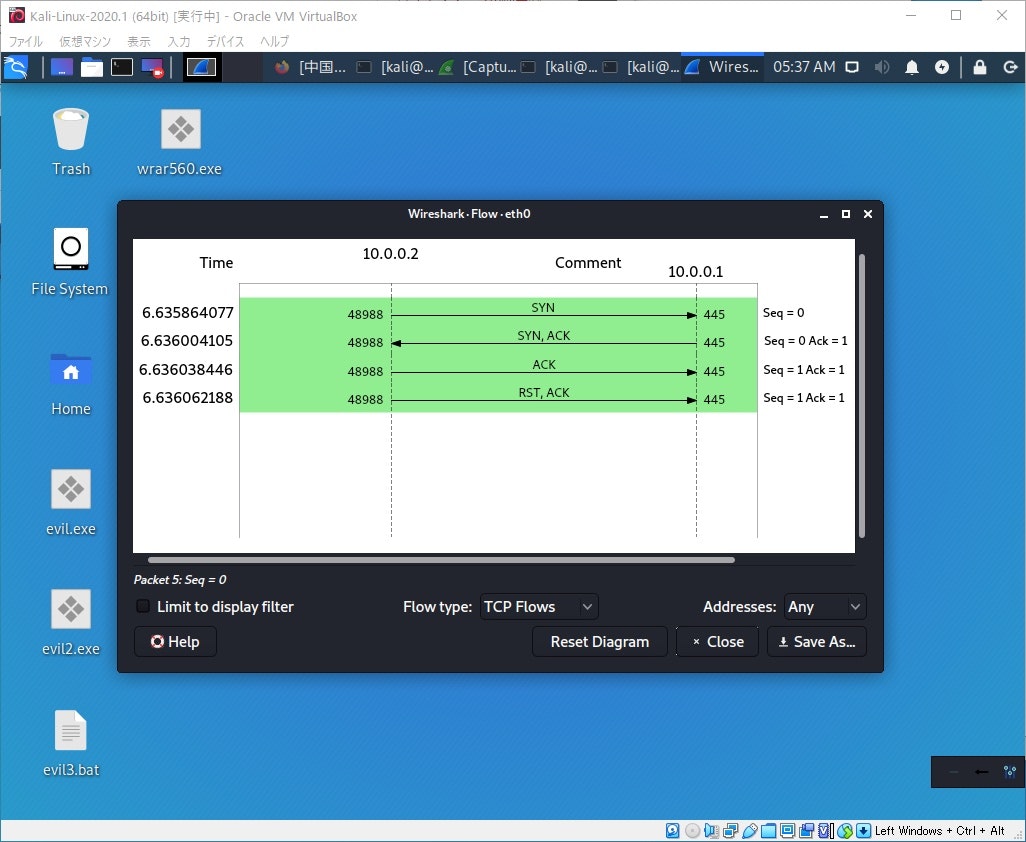Click the VirtualBox optical disc status icon
The image size is (1026, 842).
692,830
